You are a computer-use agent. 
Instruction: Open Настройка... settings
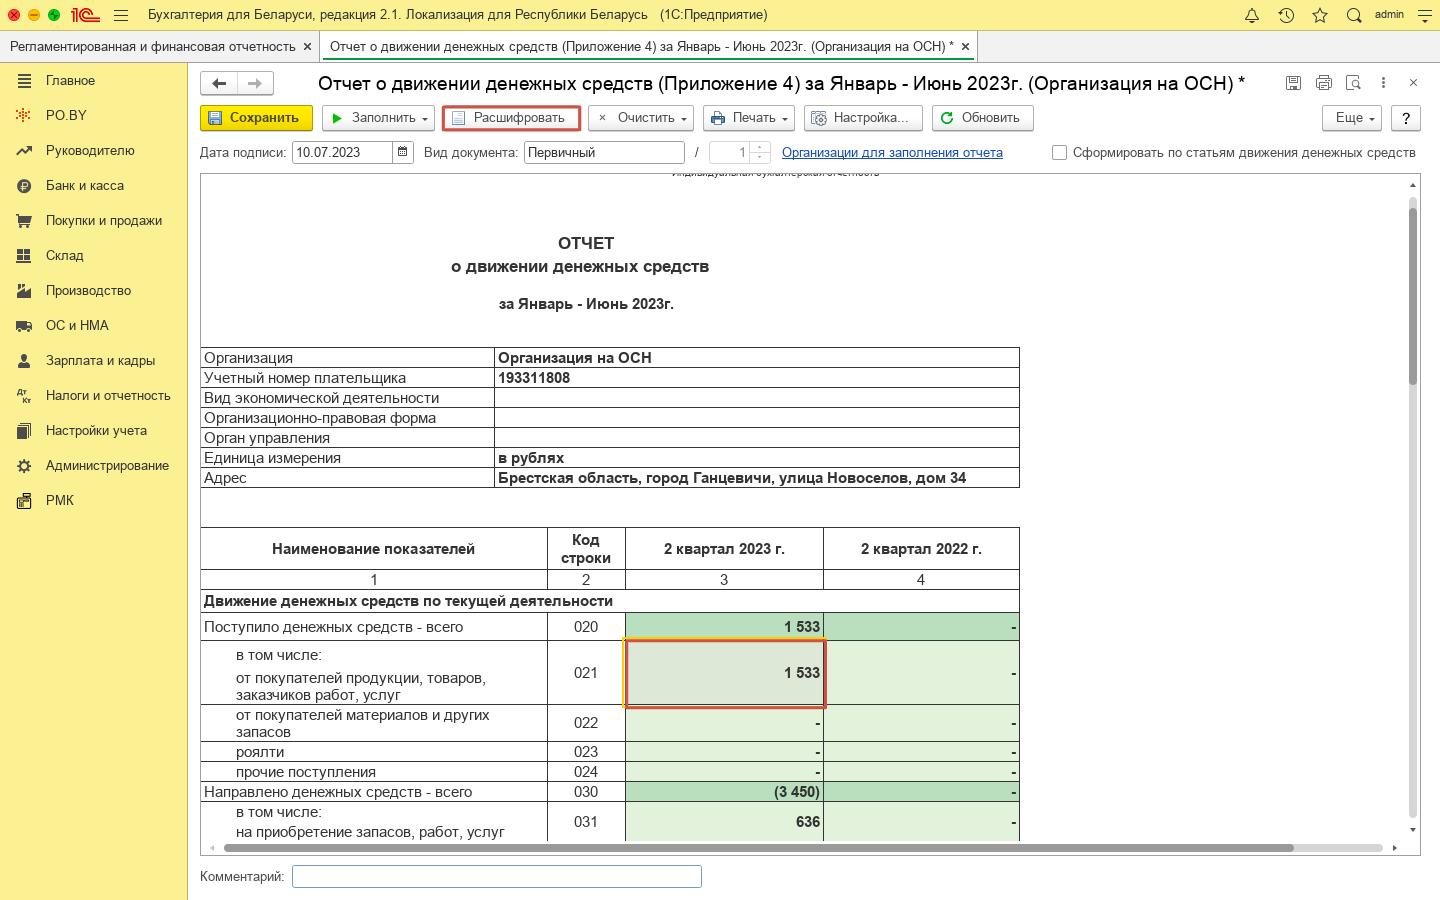863,118
